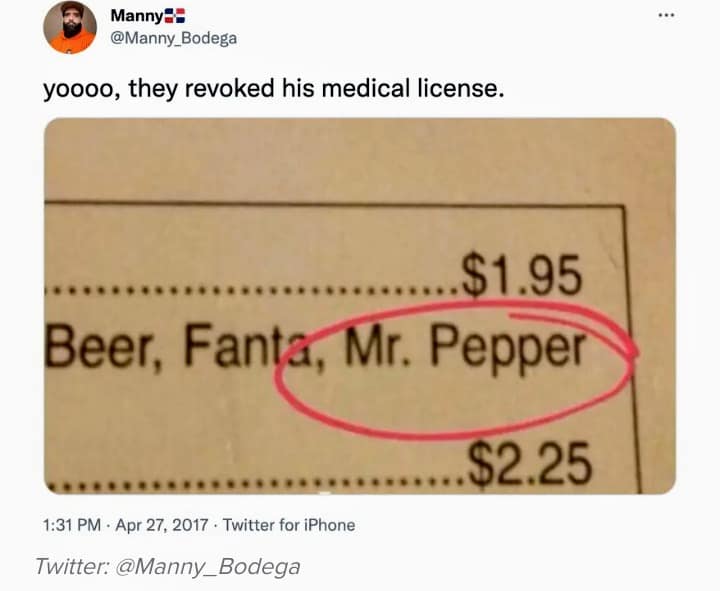This screenshot has width=720, height=591.
Task: Open the three-dot more options menu
Action: pyautogui.click(x=666, y=15)
